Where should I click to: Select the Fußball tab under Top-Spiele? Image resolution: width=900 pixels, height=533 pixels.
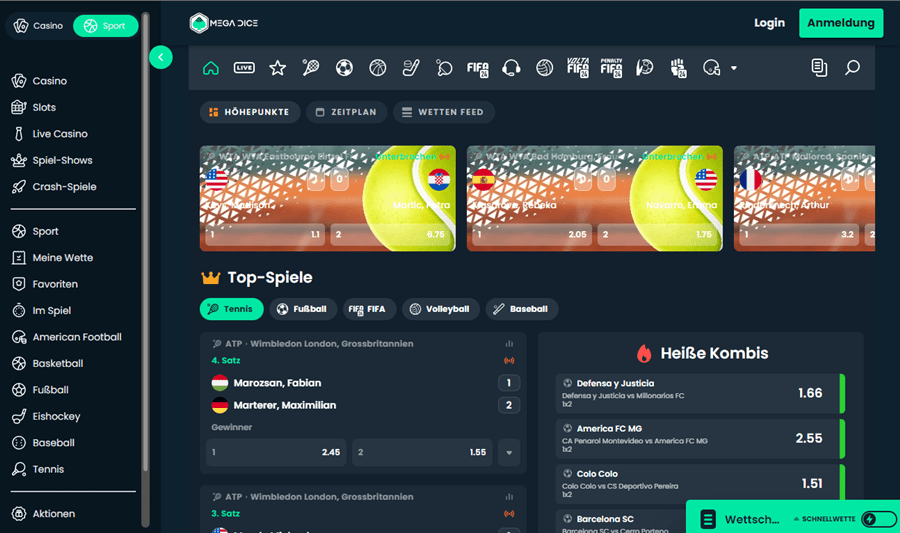coord(301,309)
